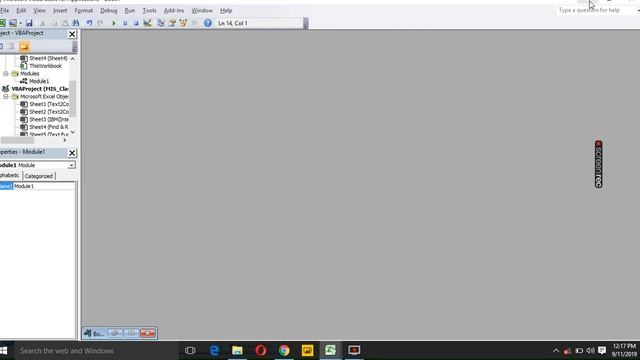Toggle Design Mode icon

[x=147, y=23]
